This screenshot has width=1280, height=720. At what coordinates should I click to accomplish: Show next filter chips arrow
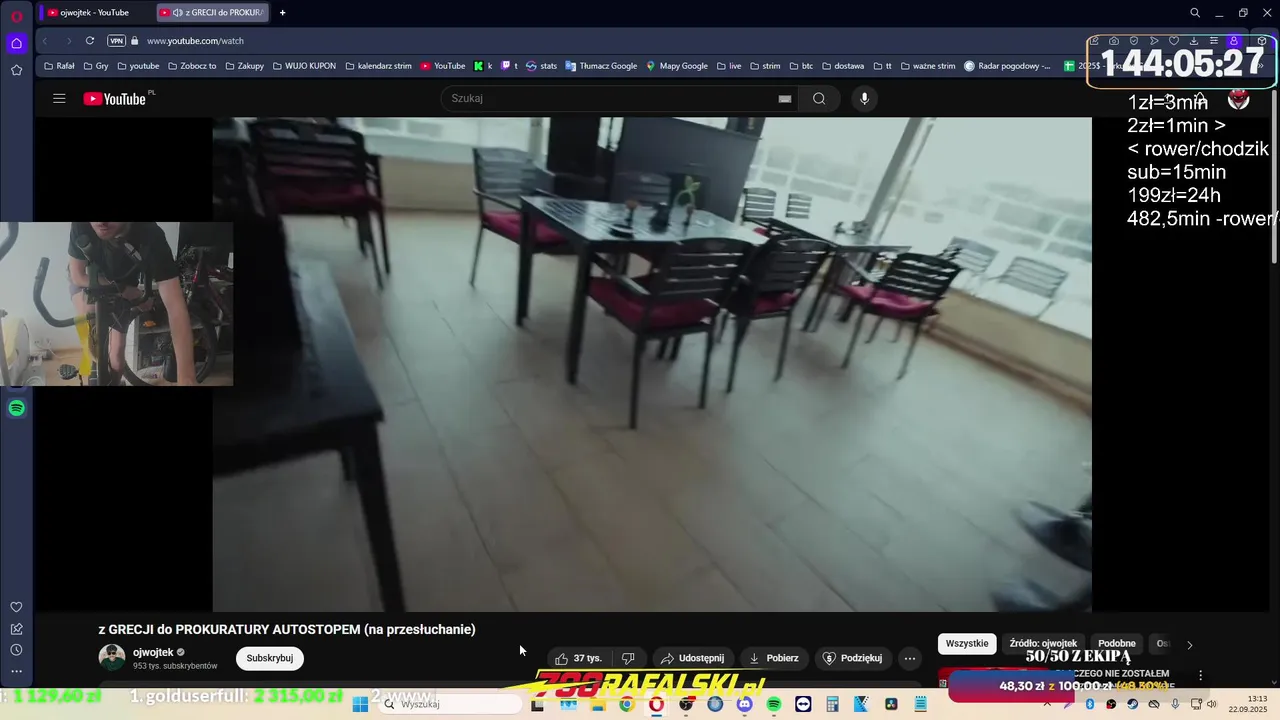(1189, 645)
